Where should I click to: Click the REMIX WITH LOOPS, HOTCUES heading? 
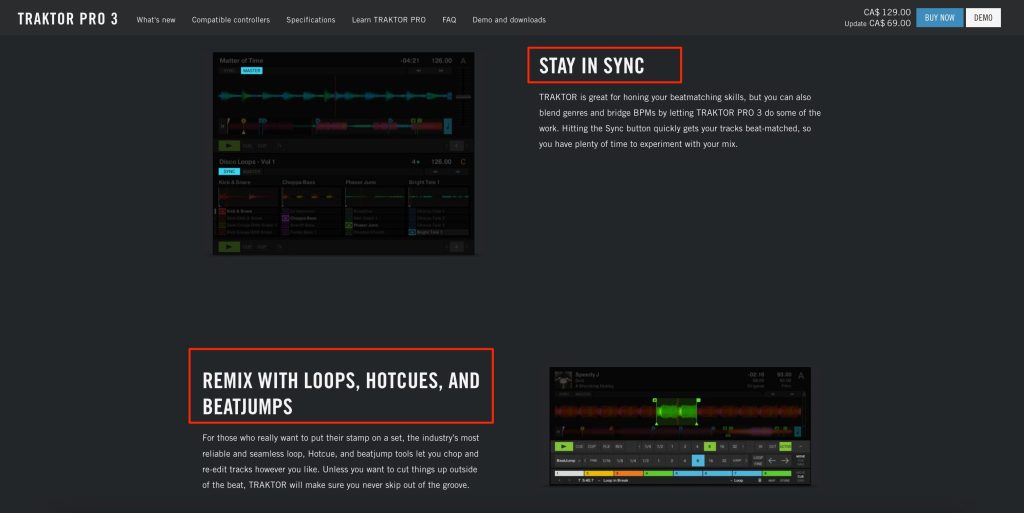(341, 393)
